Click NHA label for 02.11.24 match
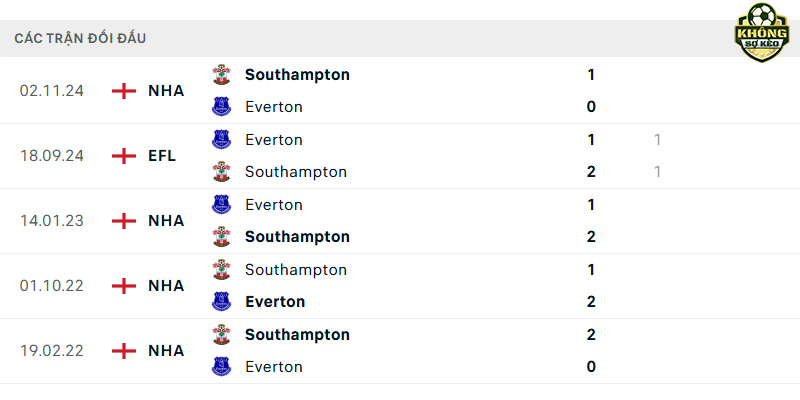This screenshot has height=400, width=800. tap(166, 91)
